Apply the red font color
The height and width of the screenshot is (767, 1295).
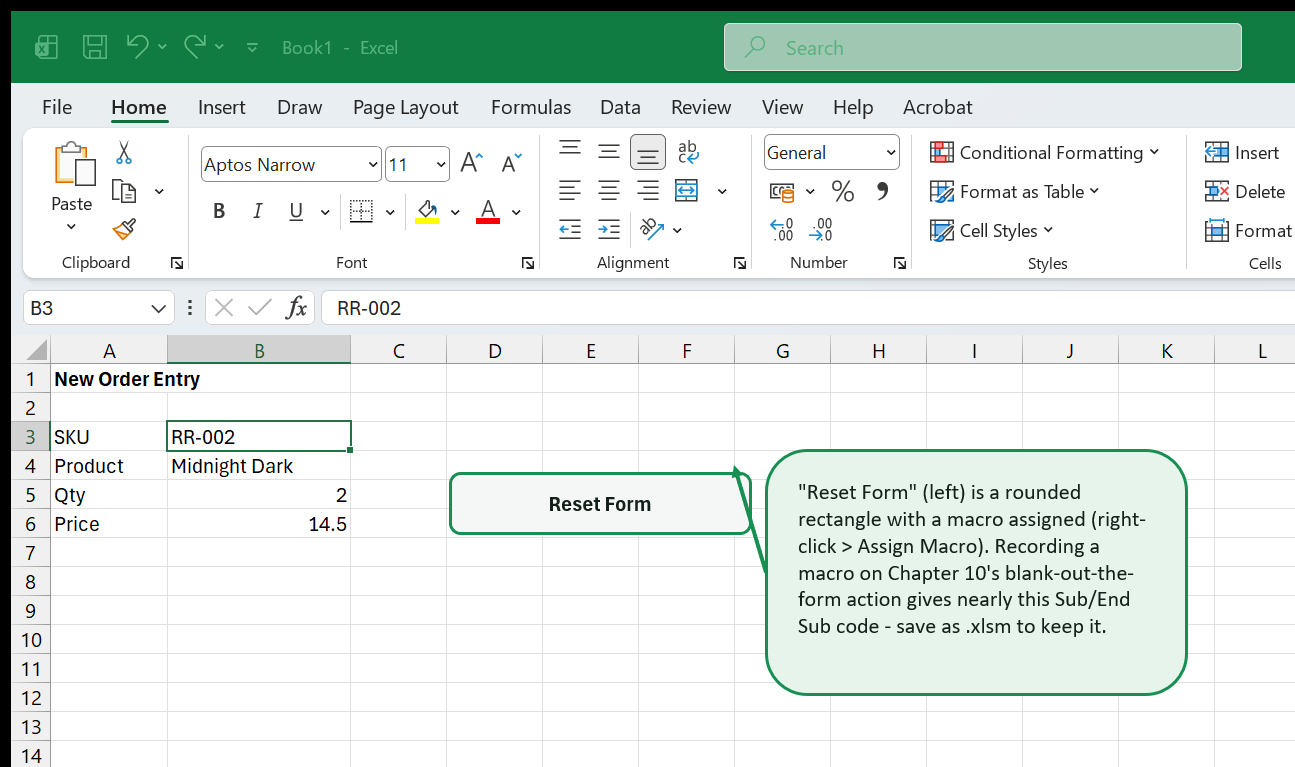click(488, 211)
